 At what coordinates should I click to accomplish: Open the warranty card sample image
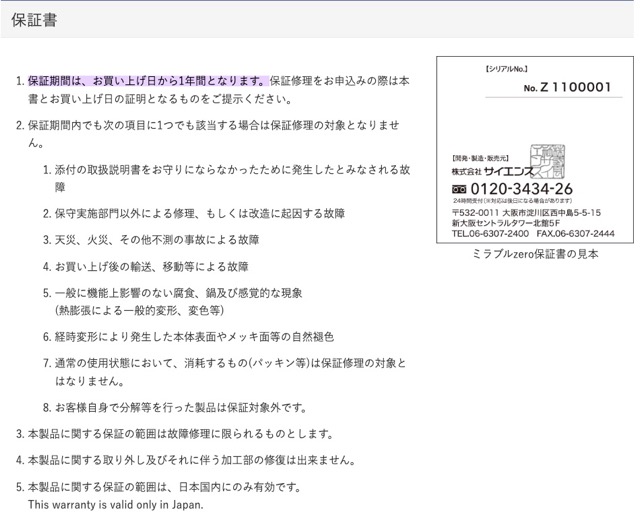[x=534, y=150]
